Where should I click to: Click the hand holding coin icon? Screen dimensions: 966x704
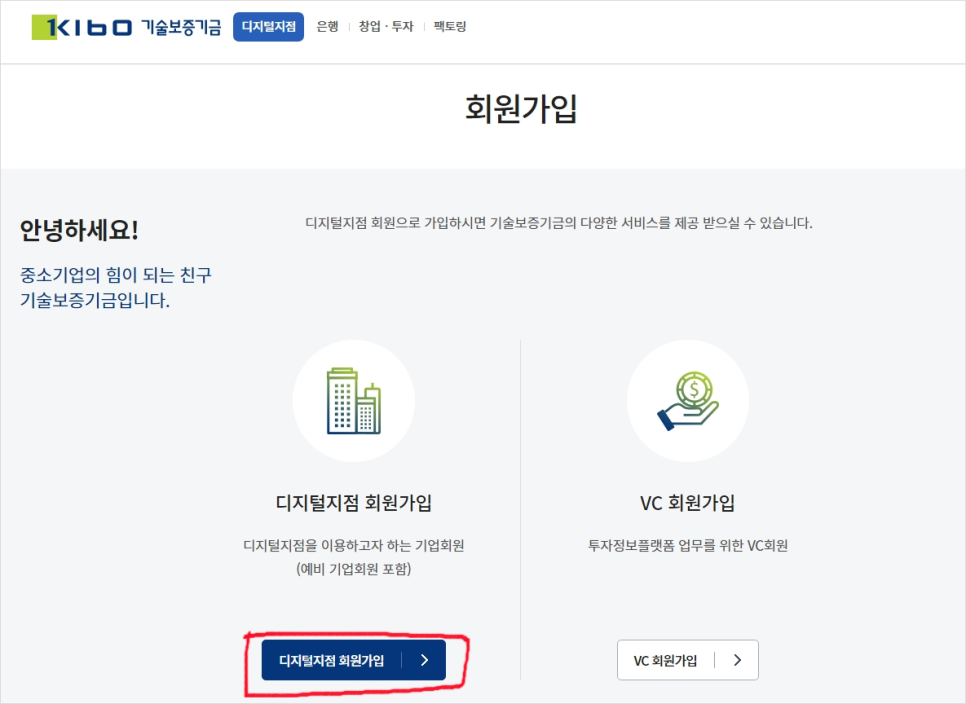coord(688,401)
